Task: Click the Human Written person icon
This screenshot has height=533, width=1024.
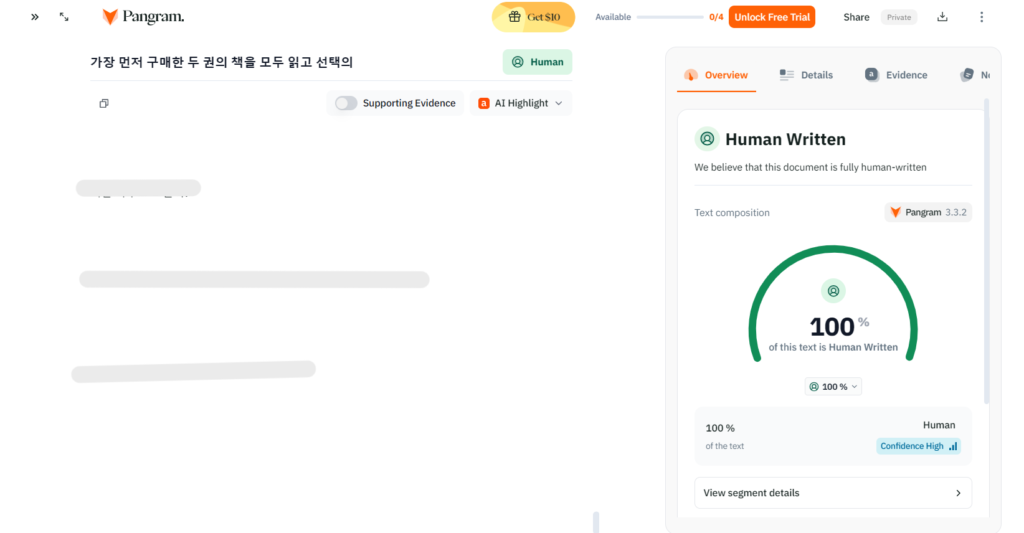Action: pyautogui.click(x=707, y=138)
